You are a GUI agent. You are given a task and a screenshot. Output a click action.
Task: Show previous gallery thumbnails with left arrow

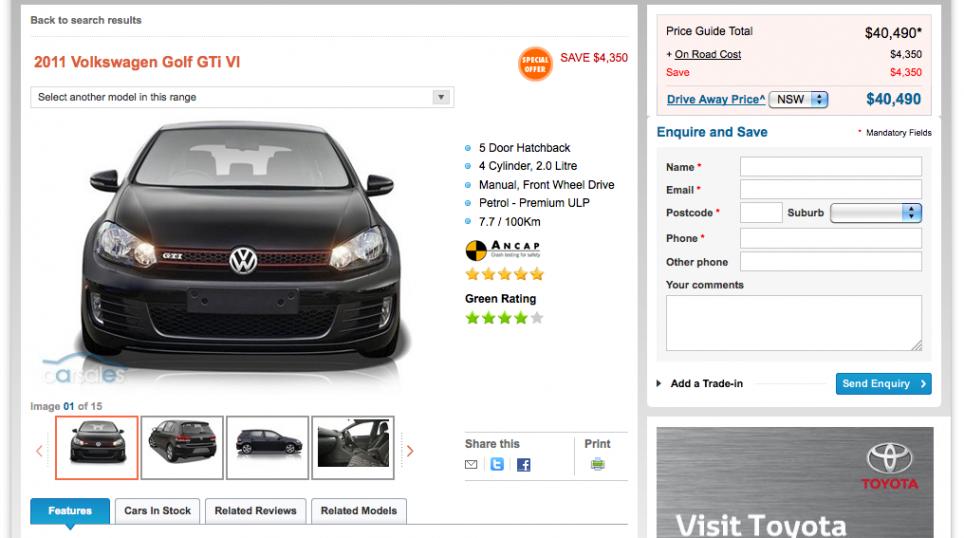39,451
